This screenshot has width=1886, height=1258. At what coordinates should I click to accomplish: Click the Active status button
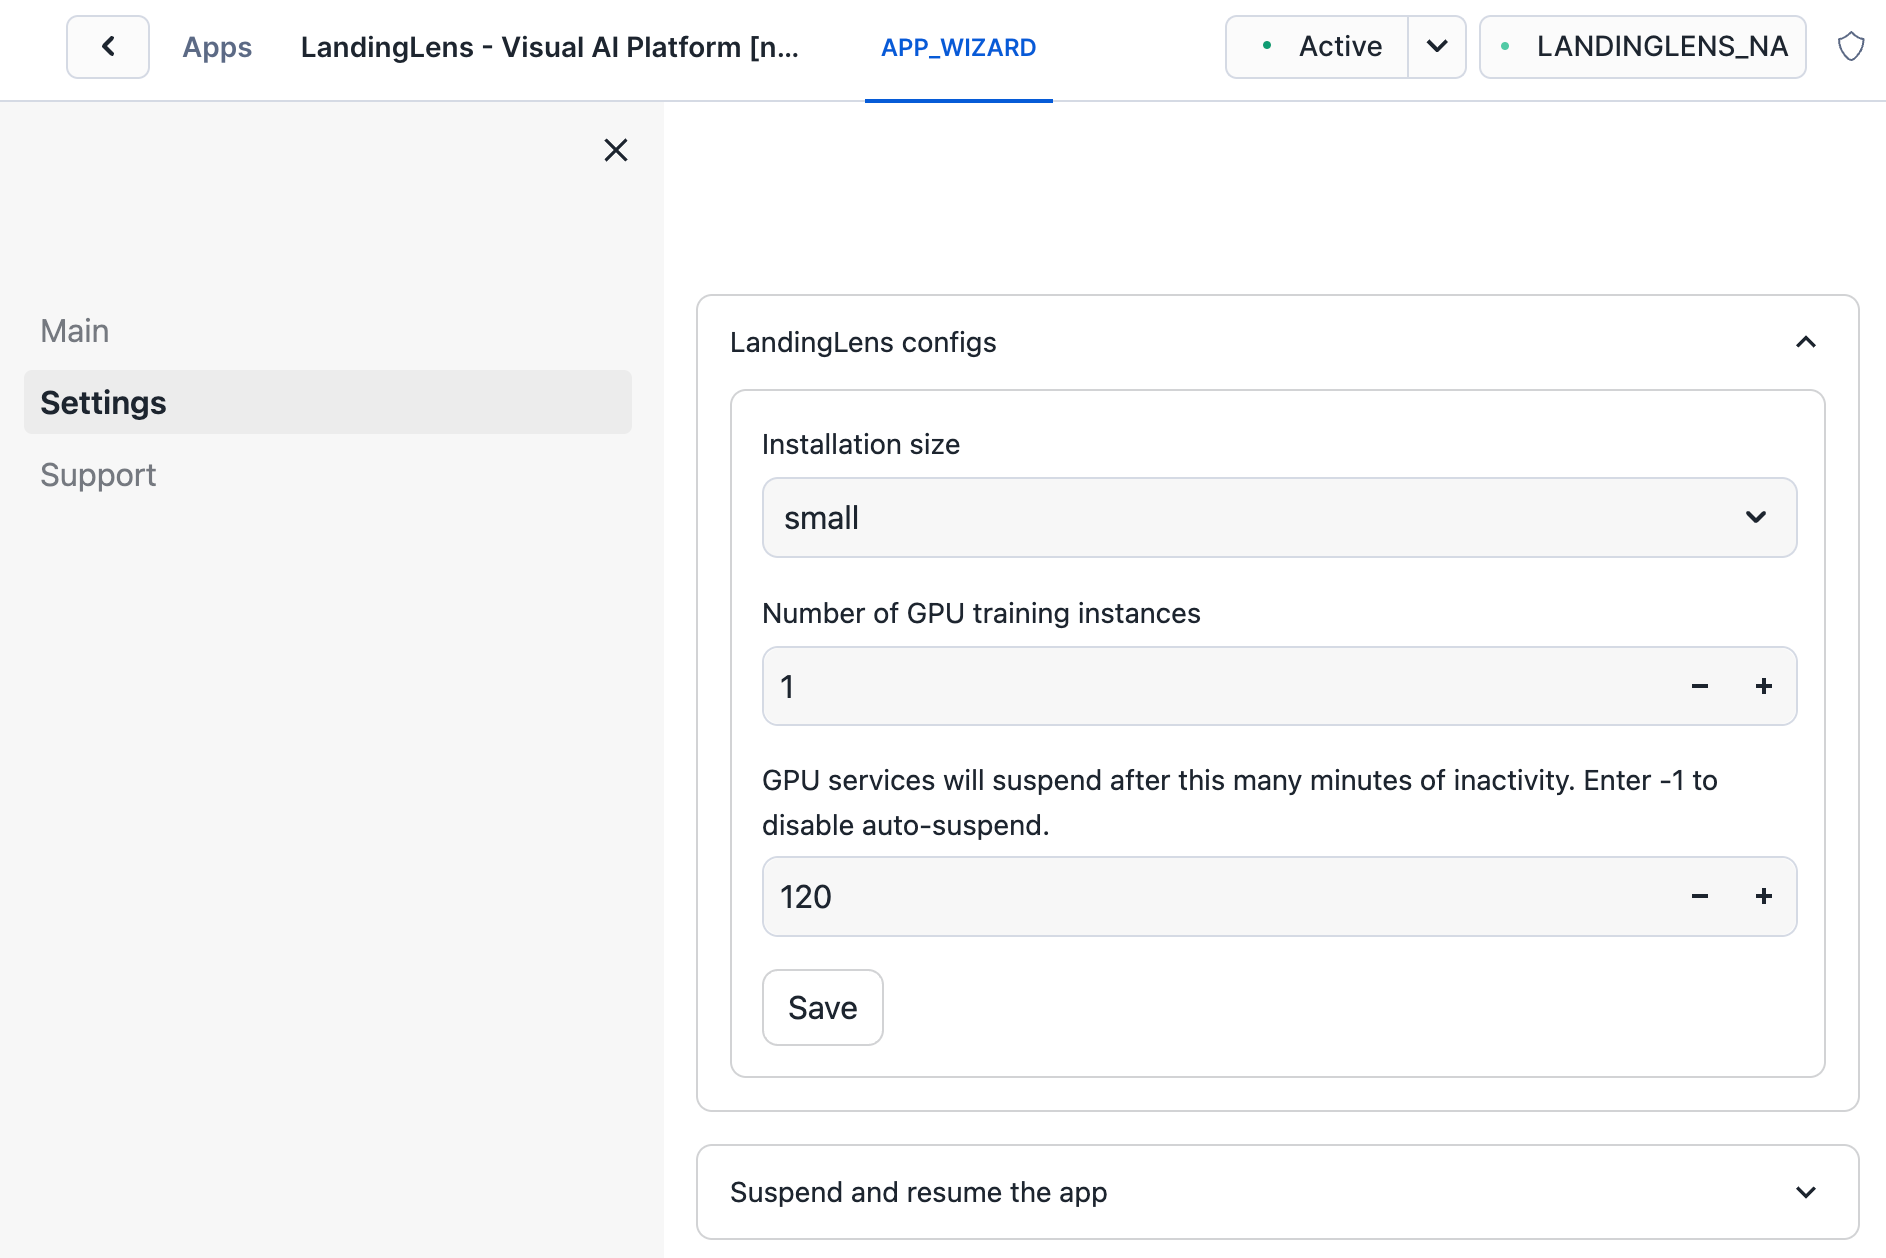coord(1318,47)
